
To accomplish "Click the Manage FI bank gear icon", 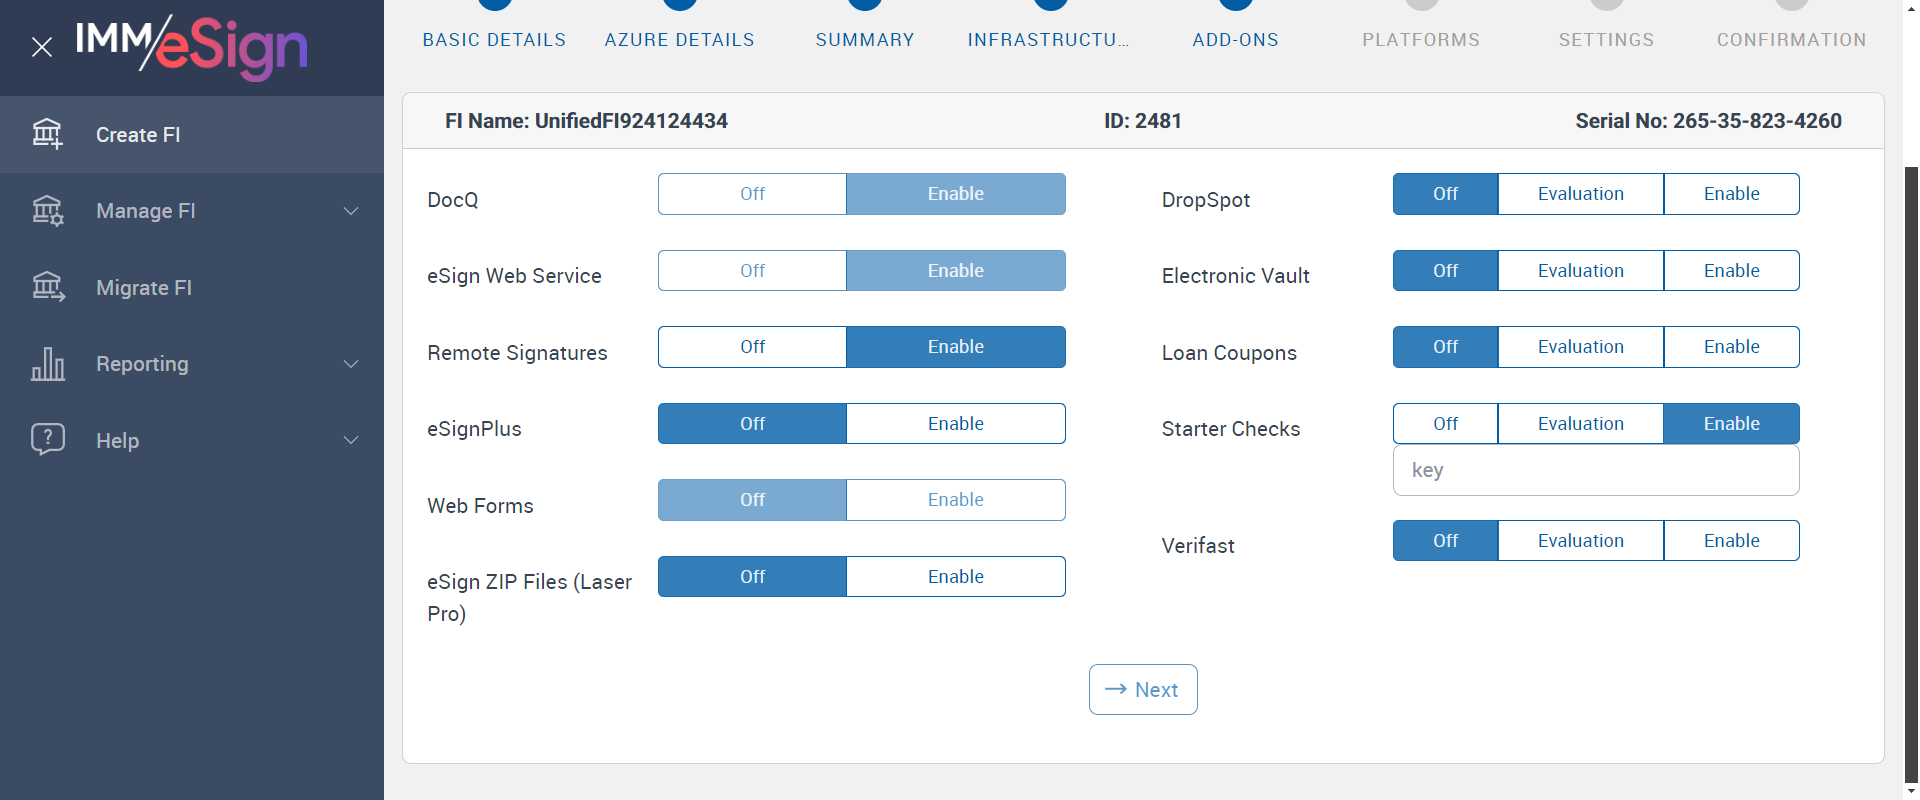I will [47, 211].
